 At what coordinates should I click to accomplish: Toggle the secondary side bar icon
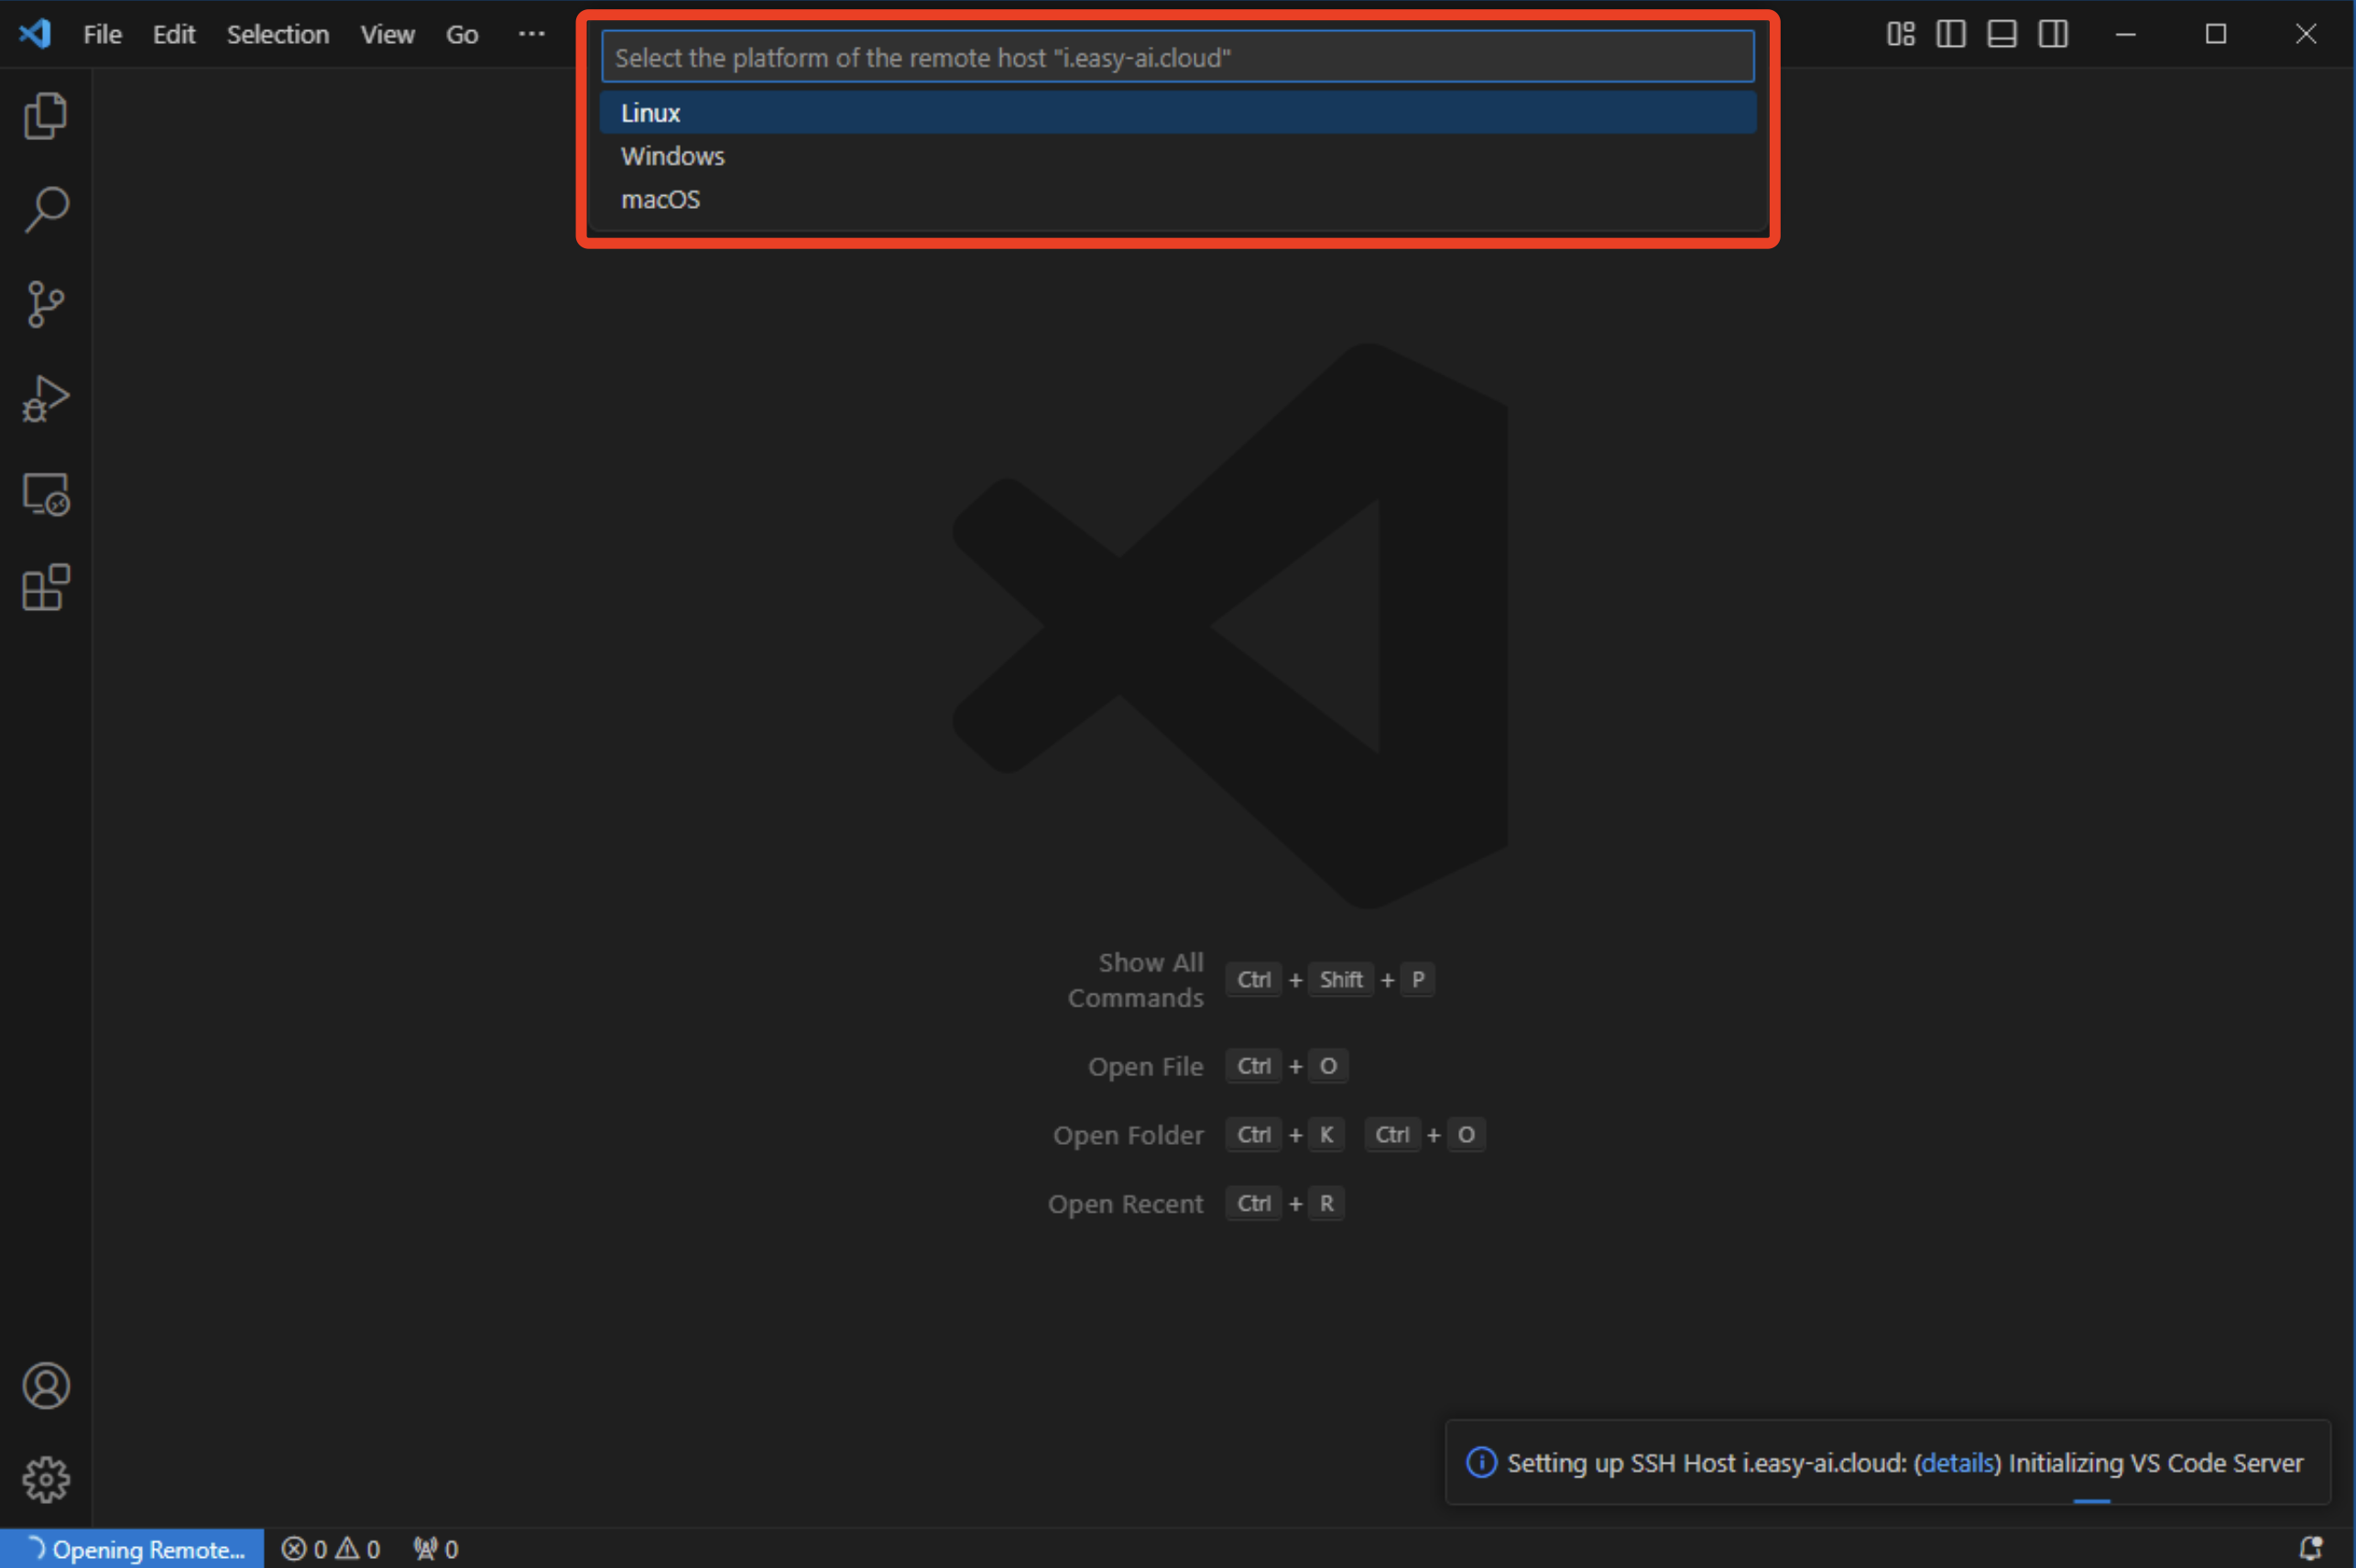[2053, 34]
